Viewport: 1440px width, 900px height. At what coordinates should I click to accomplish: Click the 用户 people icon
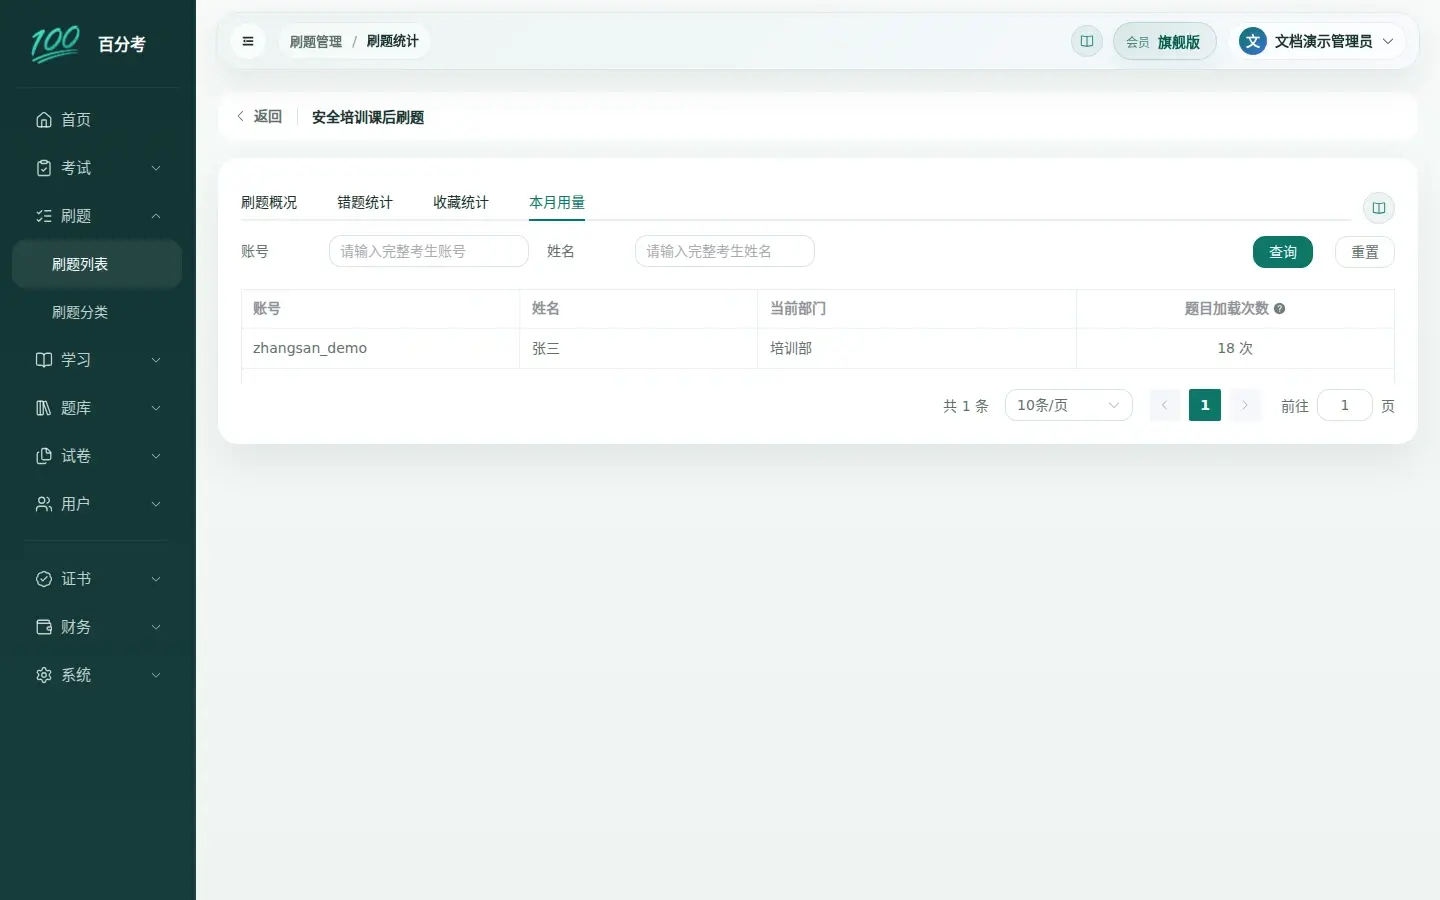(44, 504)
